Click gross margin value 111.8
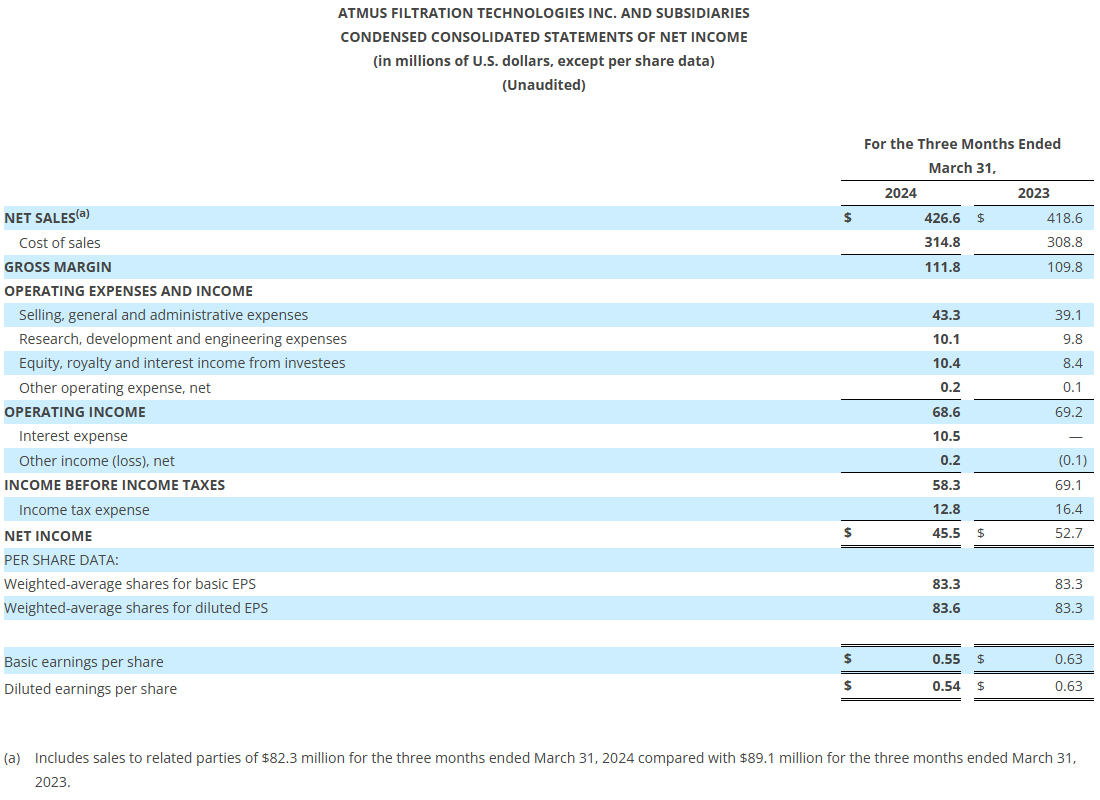 [941, 267]
